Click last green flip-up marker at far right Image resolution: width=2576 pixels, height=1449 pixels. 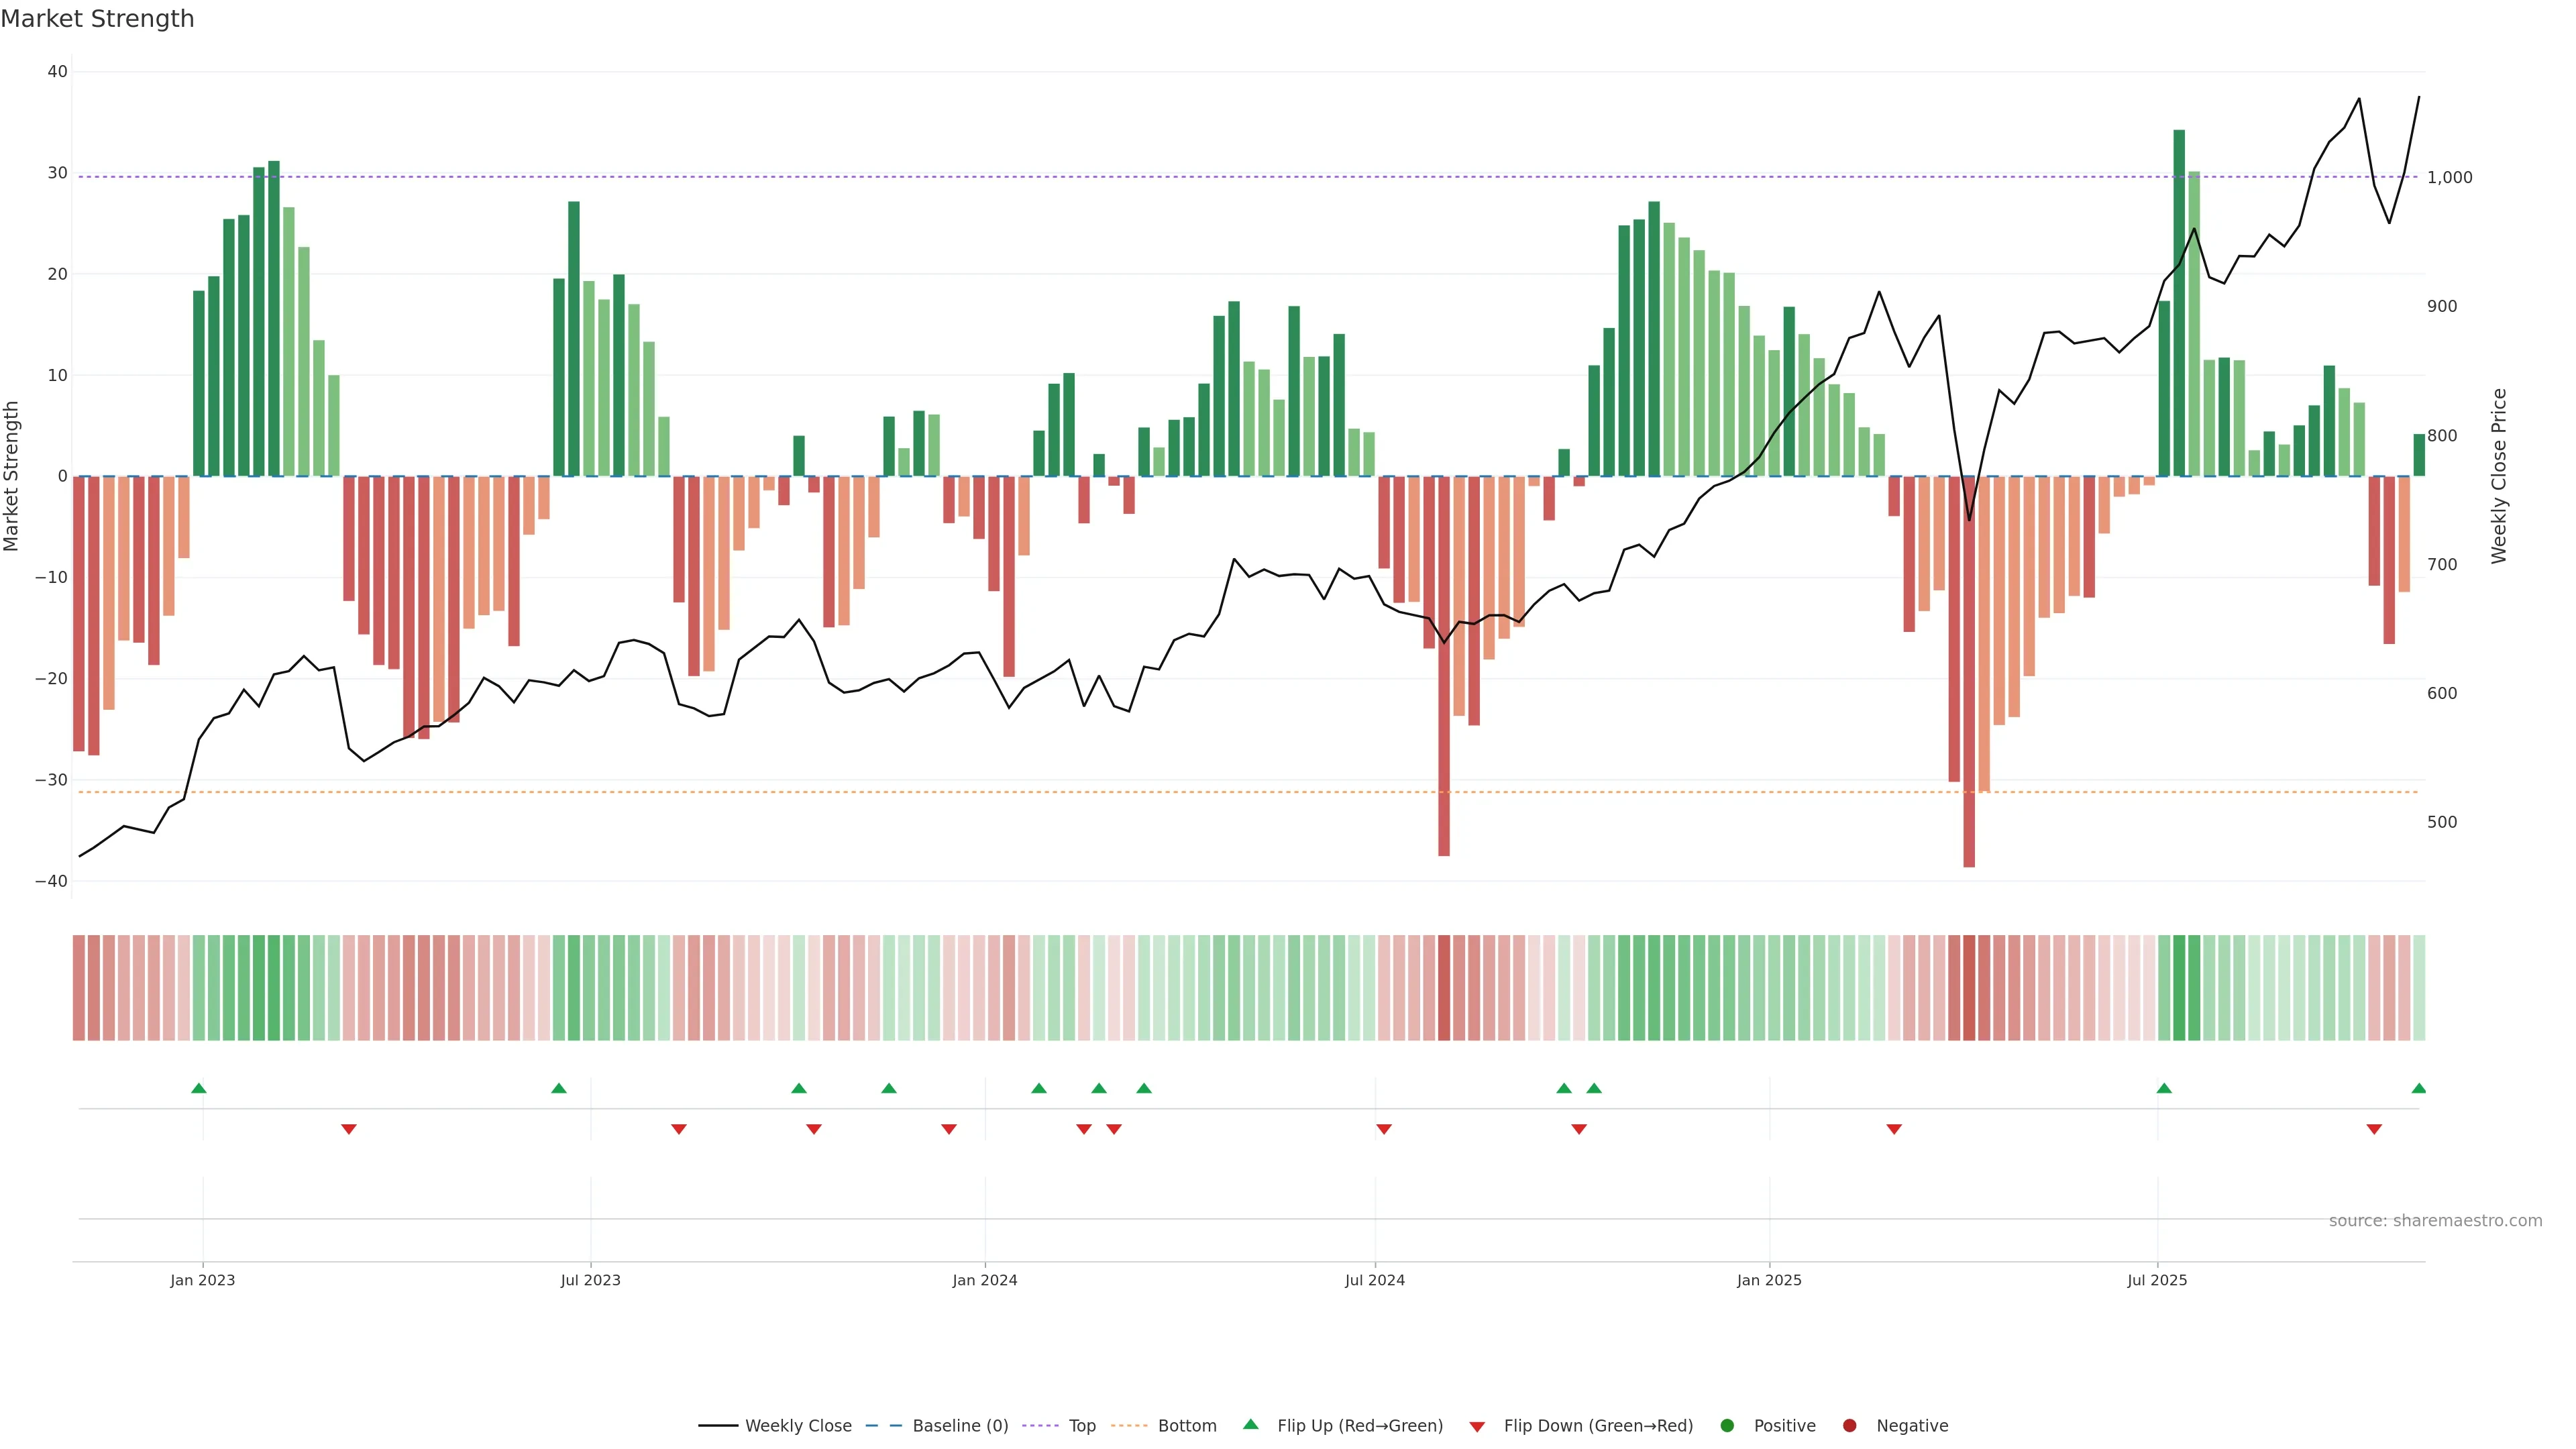pyautogui.click(x=2418, y=1088)
